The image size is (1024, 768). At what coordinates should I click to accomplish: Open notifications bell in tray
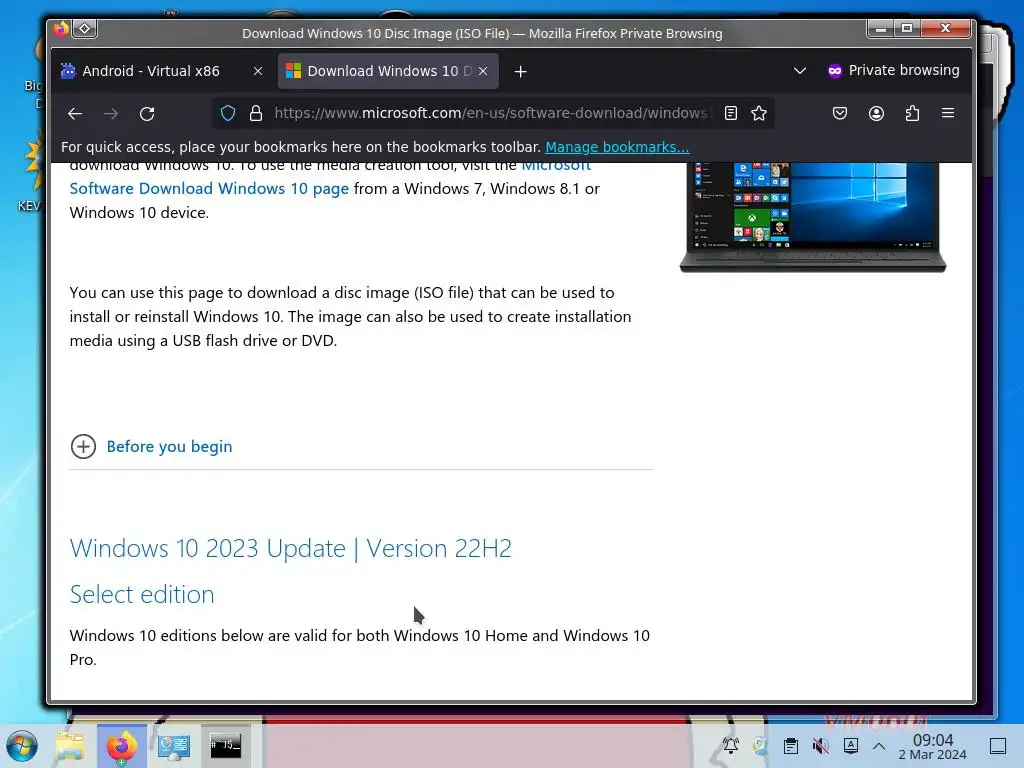coord(730,746)
